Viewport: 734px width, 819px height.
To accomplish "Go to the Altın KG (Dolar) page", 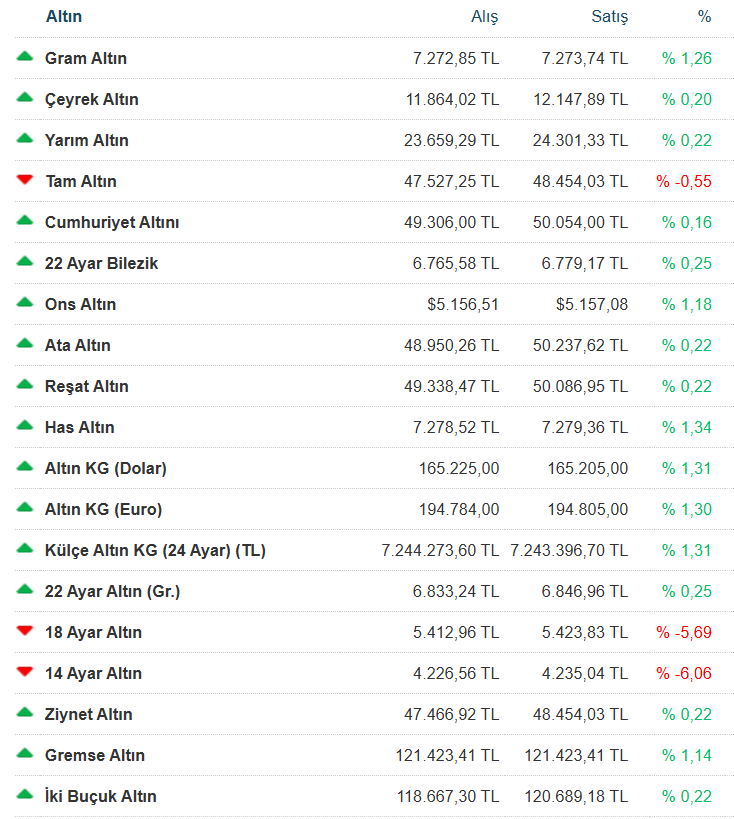I will click(105, 468).
